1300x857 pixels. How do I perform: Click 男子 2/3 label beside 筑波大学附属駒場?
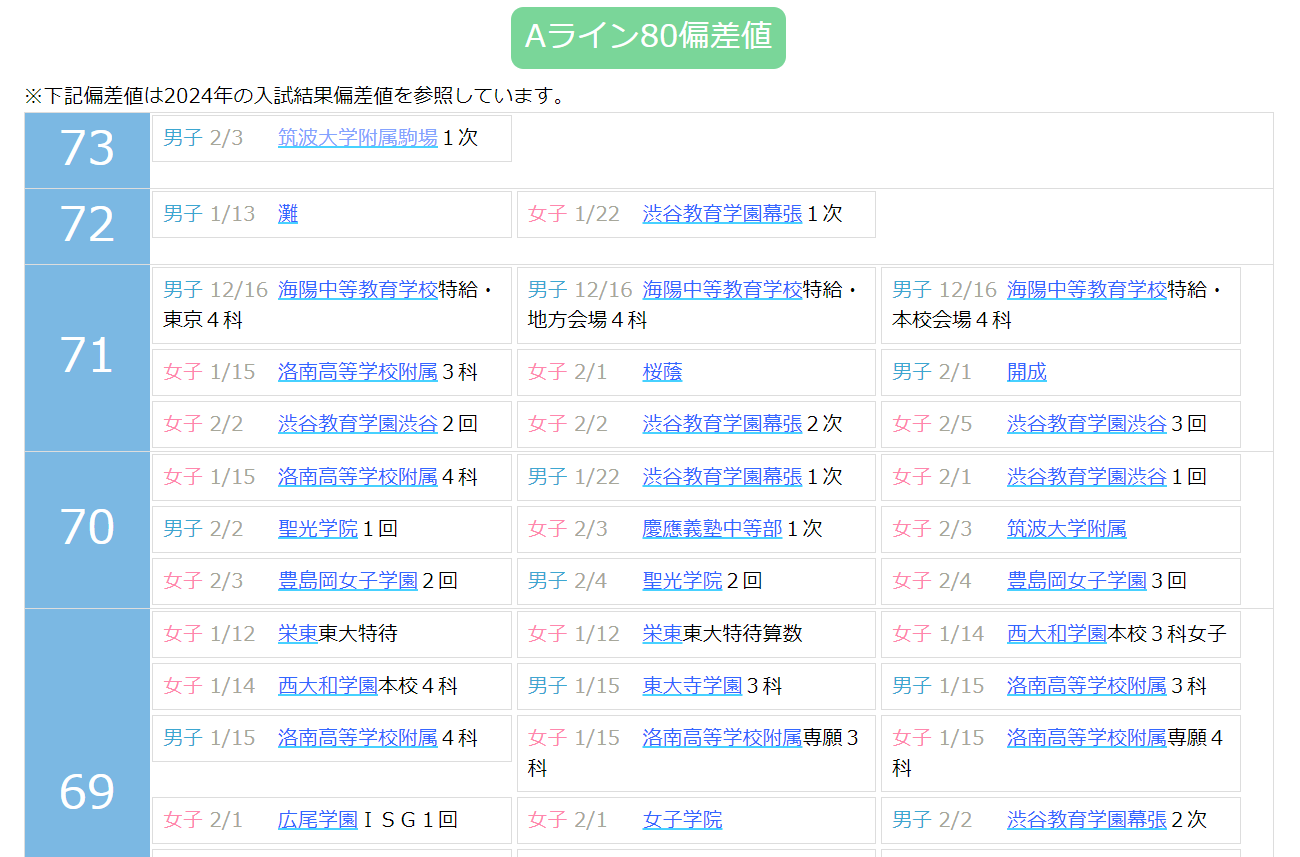[x=204, y=138]
